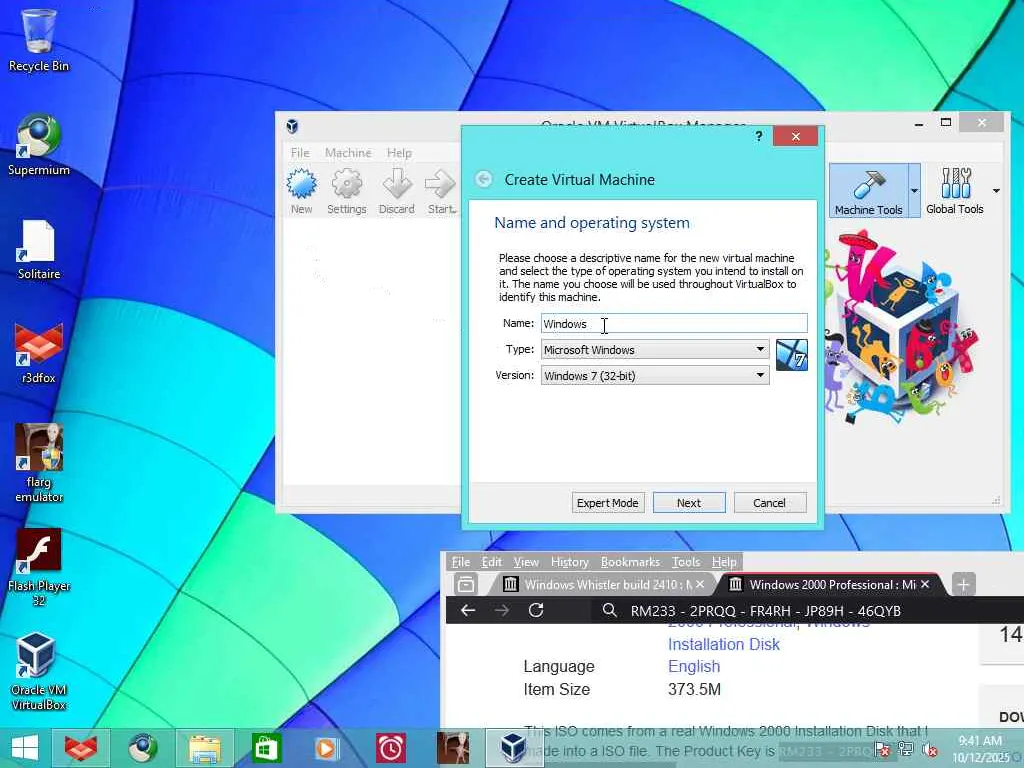The width and height of the screenshot is (1024, 768).
Task: Select Machine Tools in VirtualBox
Action: tap(868, 191)
